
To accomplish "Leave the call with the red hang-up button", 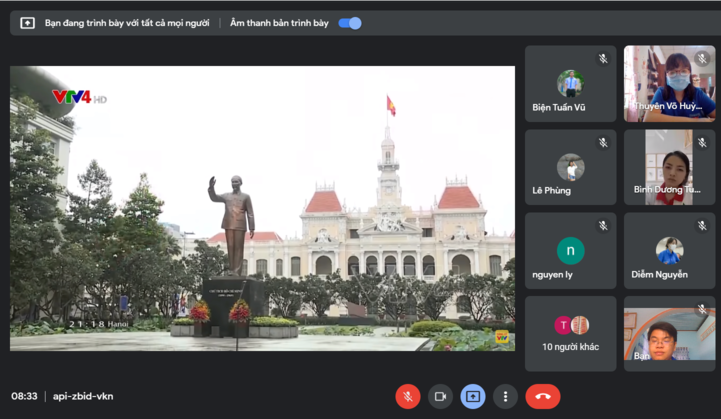I will click(543, 396).
